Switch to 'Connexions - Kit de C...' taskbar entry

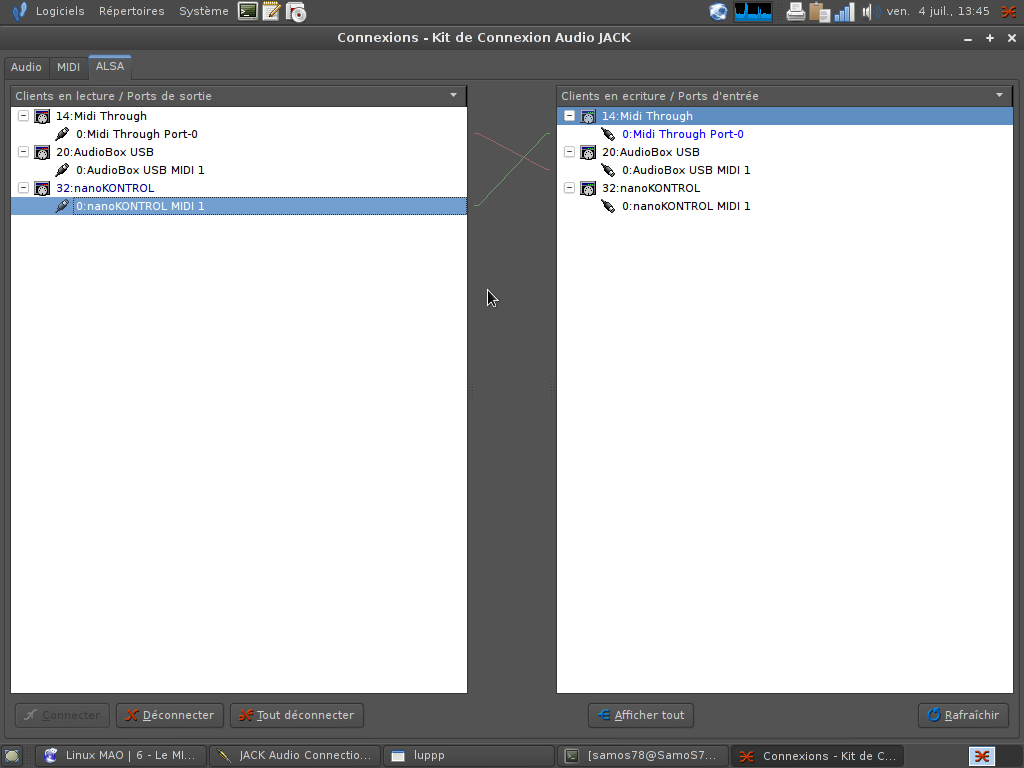click(818, 756)
